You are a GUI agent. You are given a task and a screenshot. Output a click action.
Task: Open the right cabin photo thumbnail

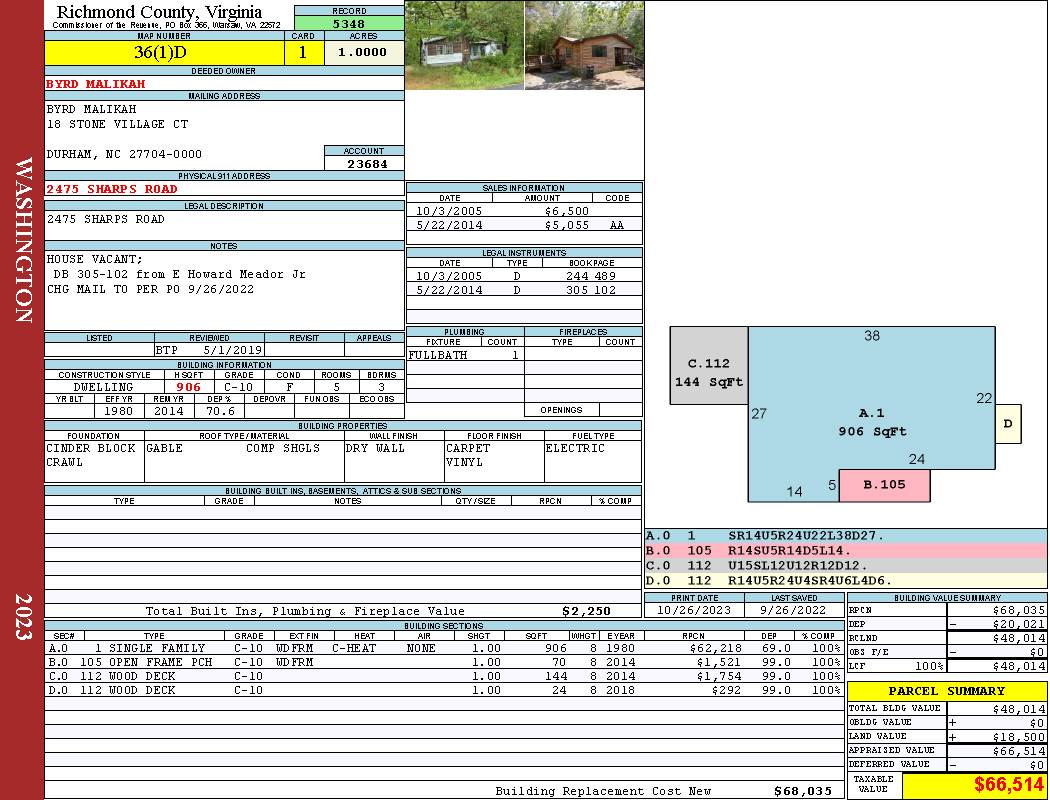coord(583,45)
